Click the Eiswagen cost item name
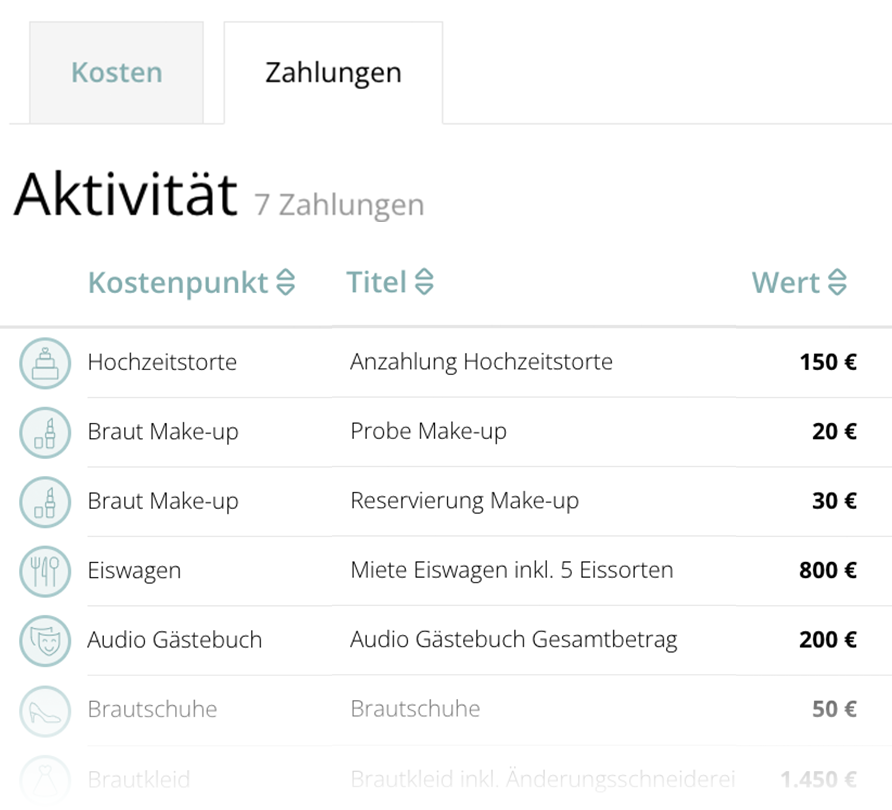892x810 pixels. click(x=134, y=571)
